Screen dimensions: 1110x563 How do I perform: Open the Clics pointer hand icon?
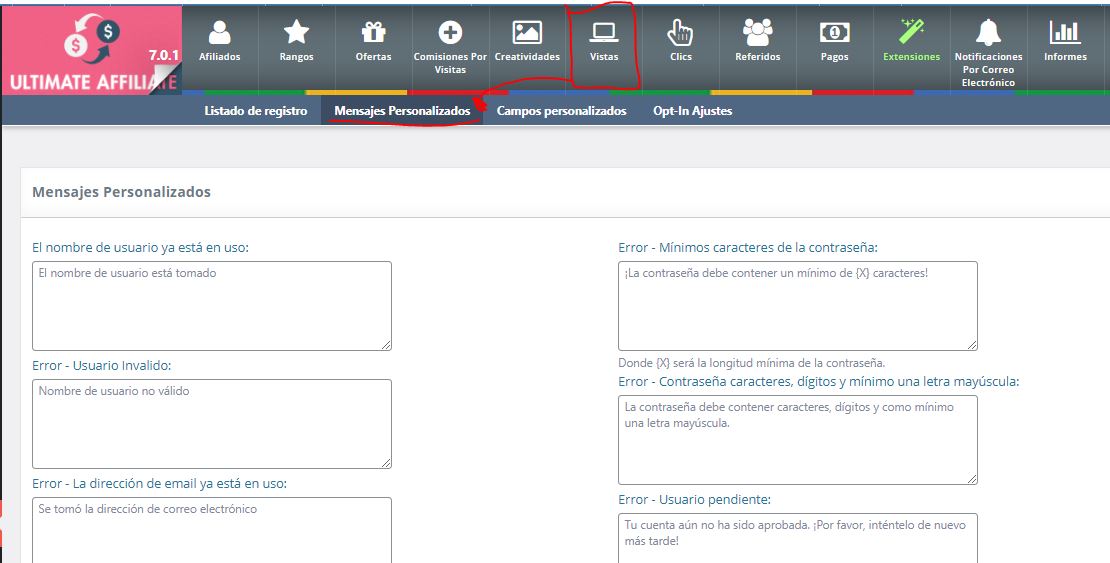[x=680, y=33]
